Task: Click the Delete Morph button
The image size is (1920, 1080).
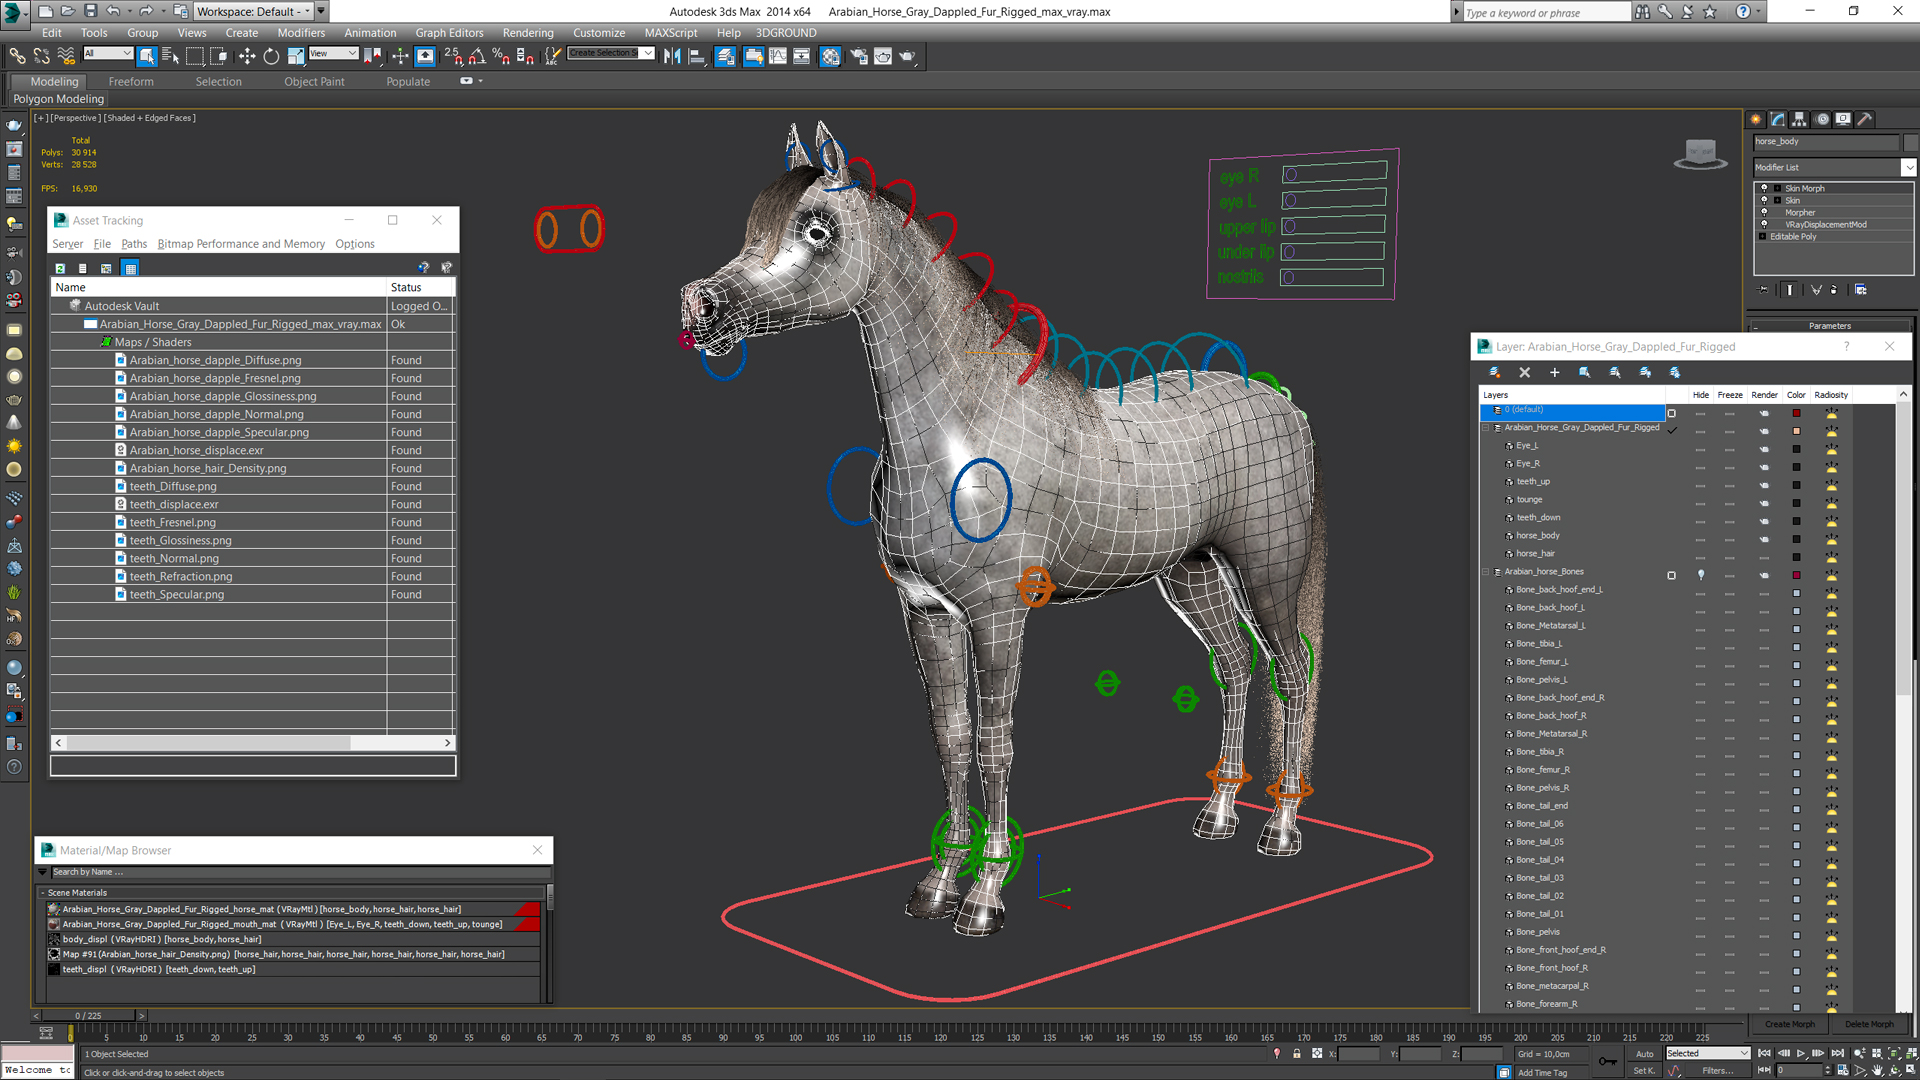Action: point(1869,1024)
